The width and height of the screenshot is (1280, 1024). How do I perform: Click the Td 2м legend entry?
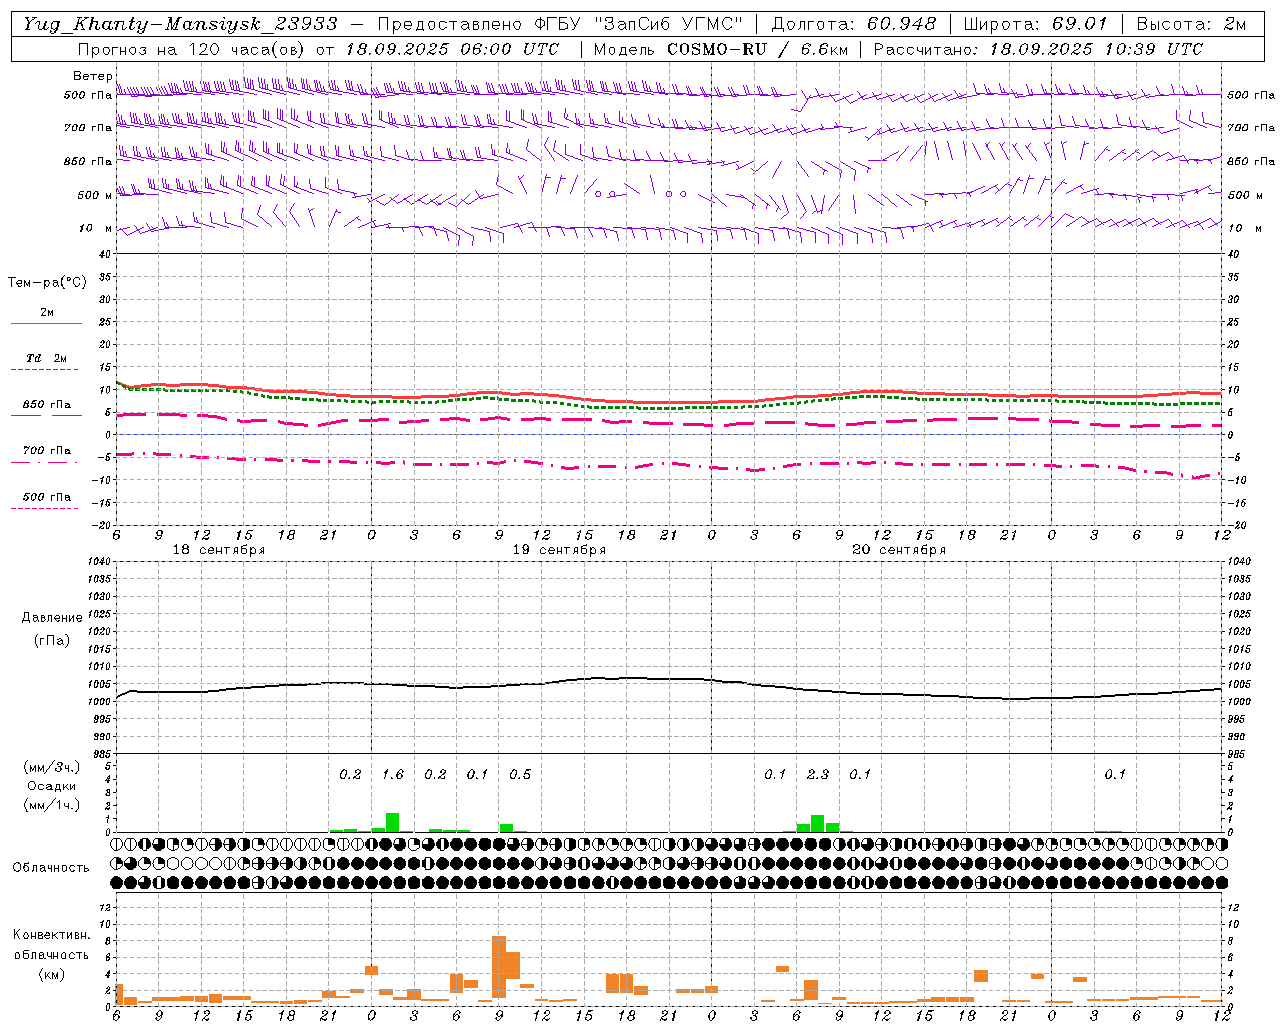pyautogui.click(x=46, y=358)
